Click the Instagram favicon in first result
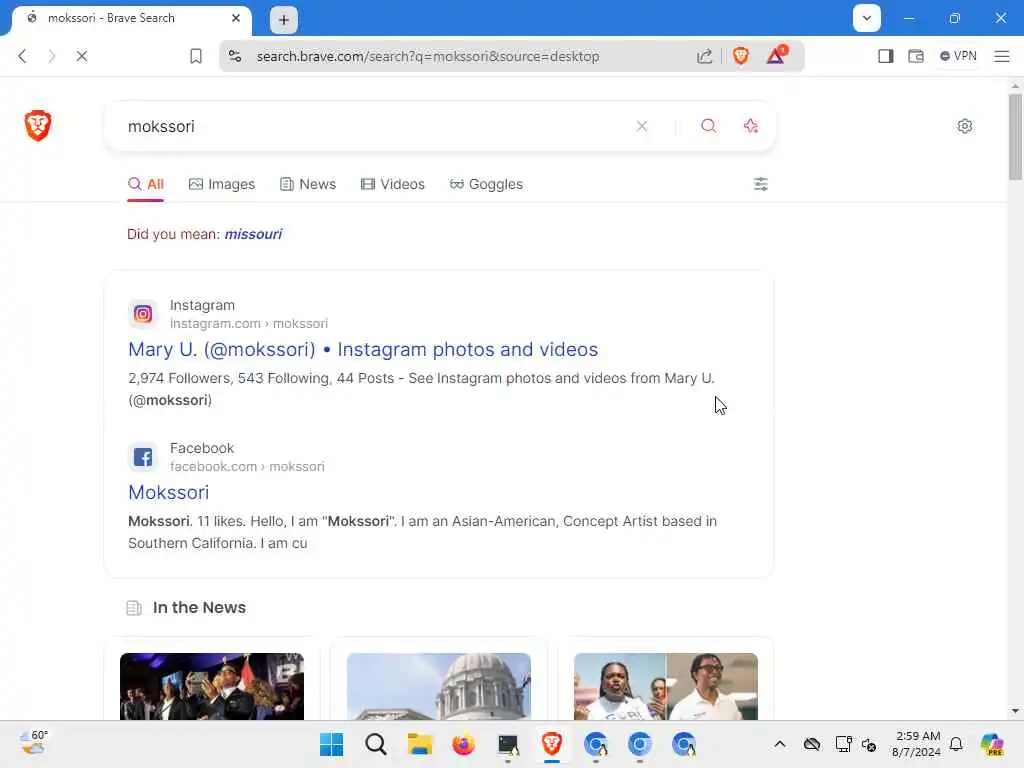This screenshot has height=768, width=1024. 143,314
